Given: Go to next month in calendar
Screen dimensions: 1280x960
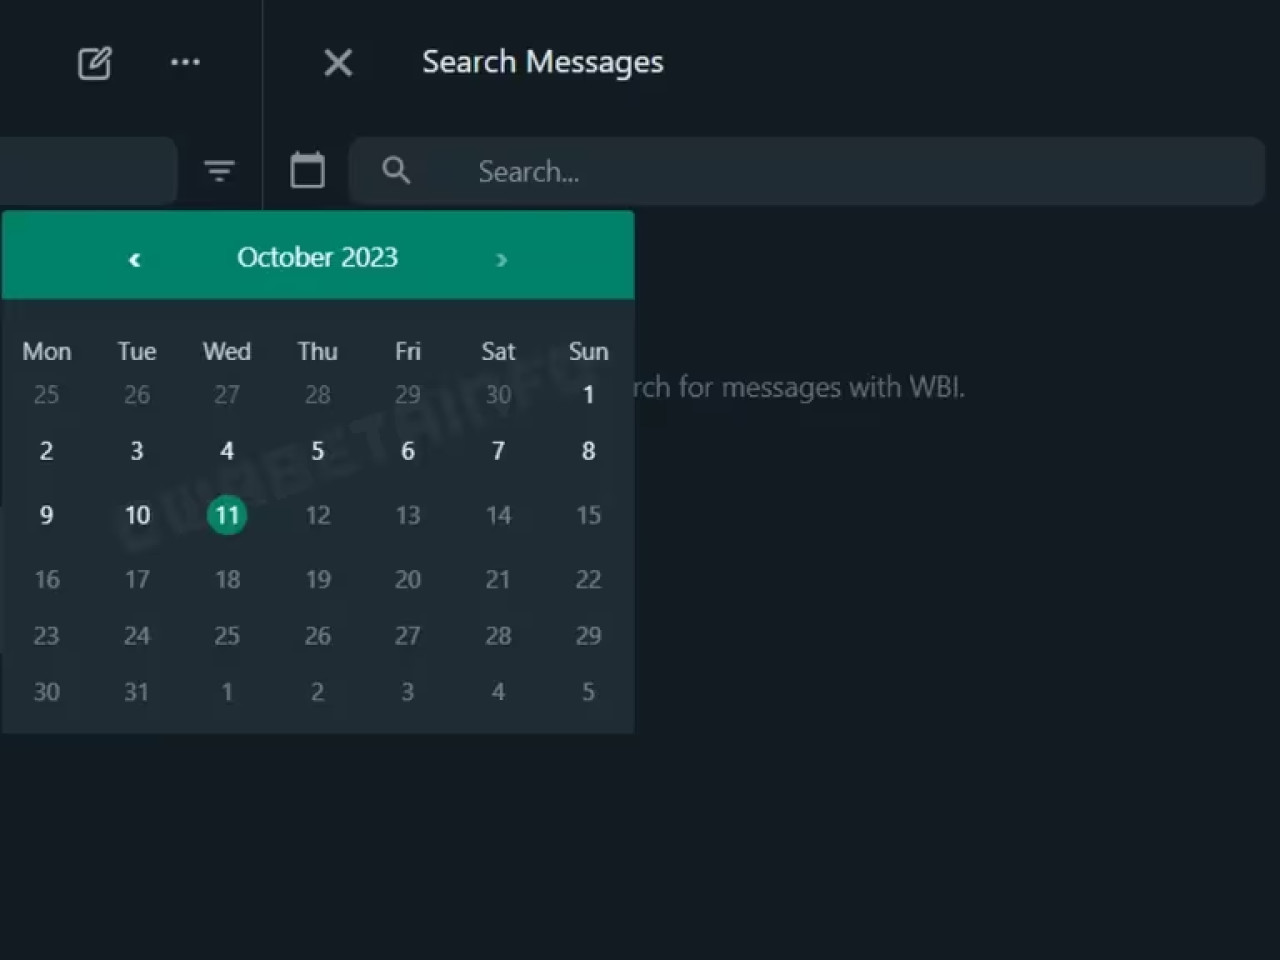Looking at the screenshot, I should pyautogui.click(x=501, y=260).
